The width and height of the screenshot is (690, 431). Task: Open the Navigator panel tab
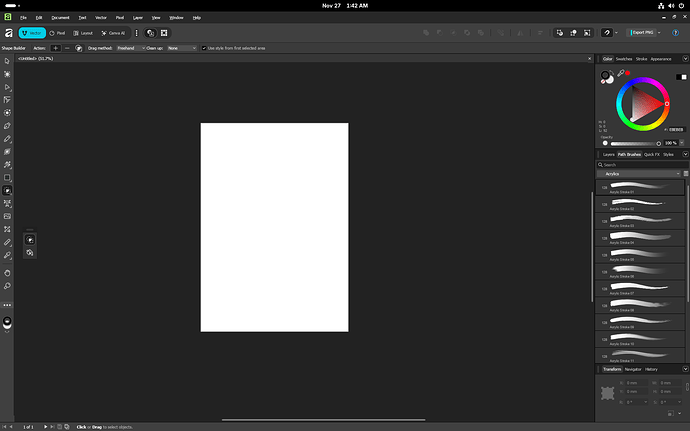pos(633,369)
